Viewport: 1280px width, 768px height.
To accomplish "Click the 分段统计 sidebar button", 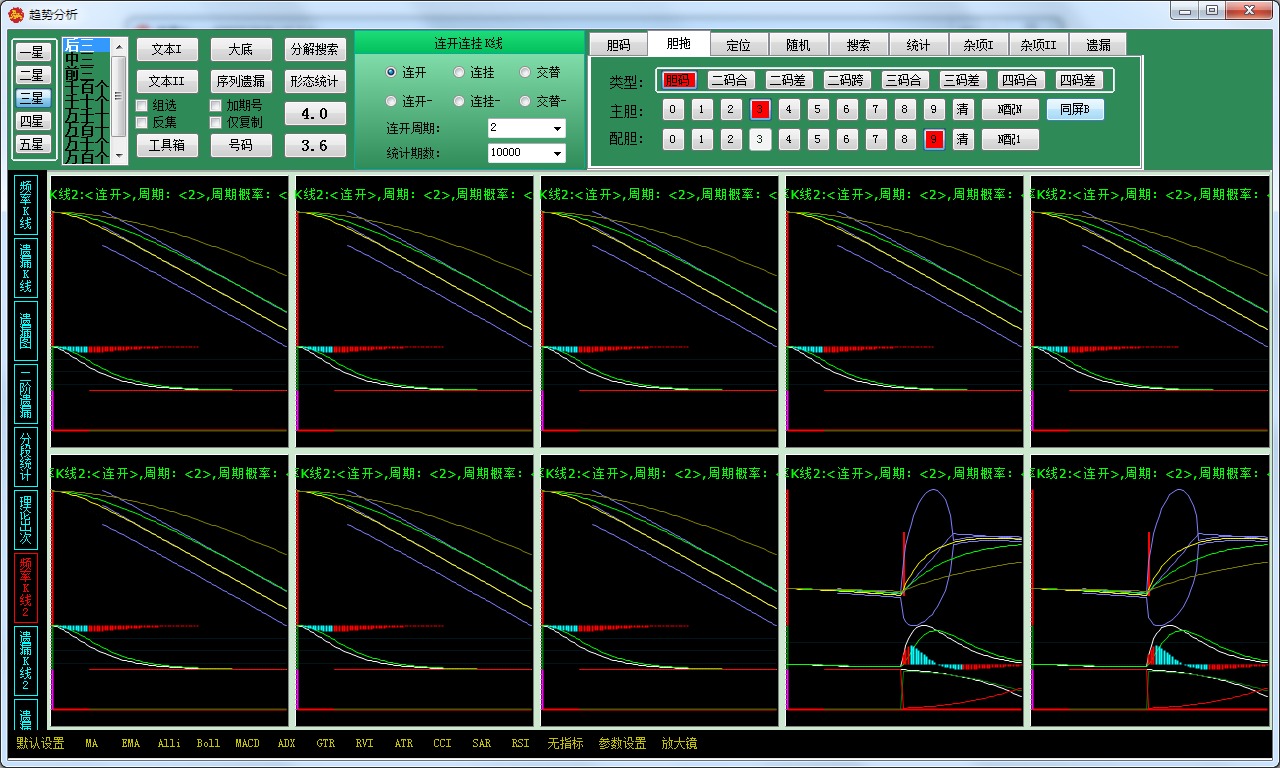I will pyautogui.click(x=26, y=457).
